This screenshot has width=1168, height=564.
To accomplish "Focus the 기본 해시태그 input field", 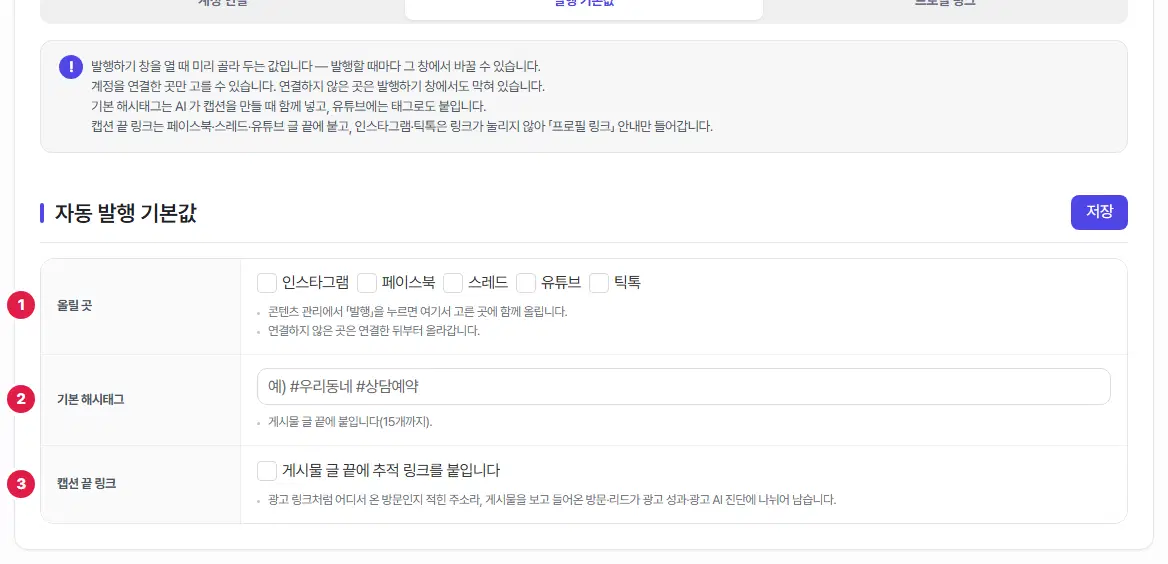I will click(683, 387).
